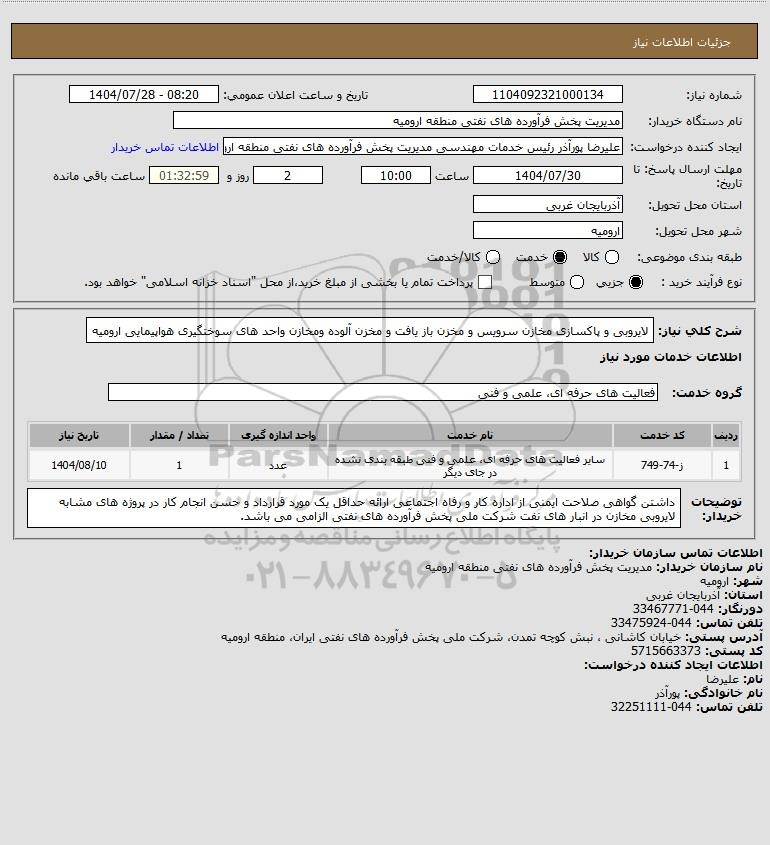Click the گروه خدمت field

click(383, 392)
